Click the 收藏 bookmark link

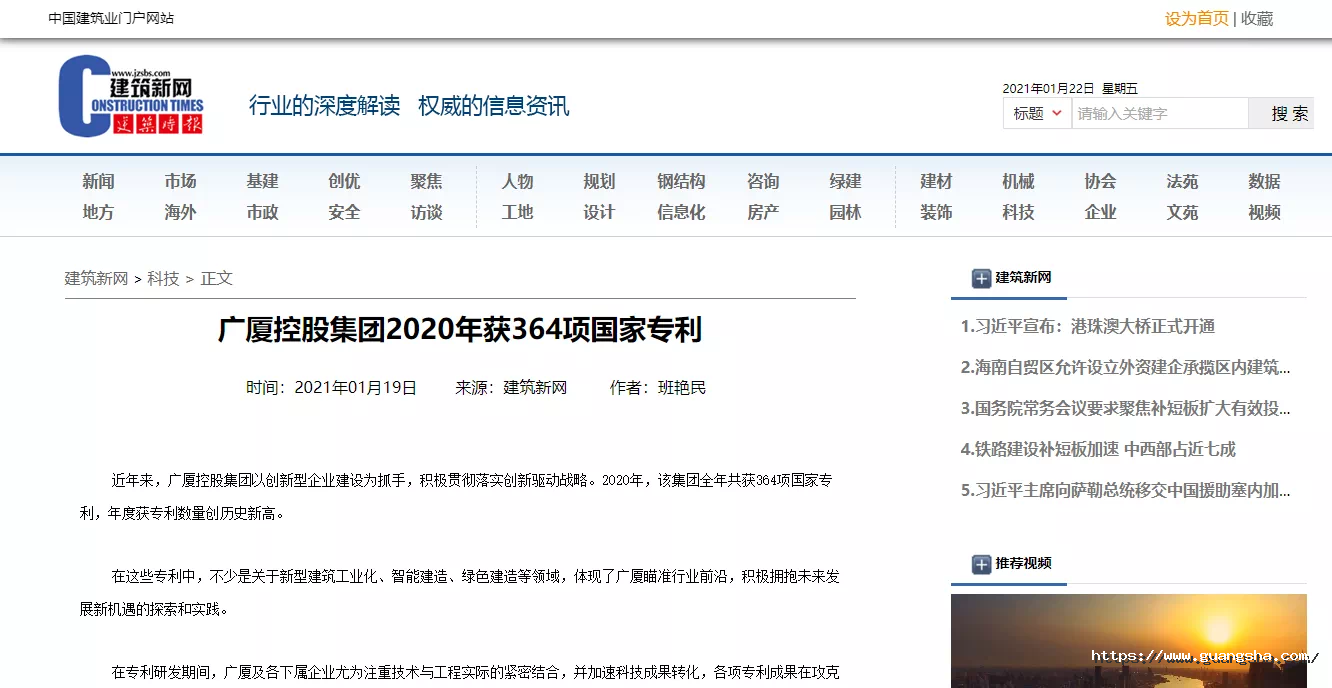(1257, 18)
